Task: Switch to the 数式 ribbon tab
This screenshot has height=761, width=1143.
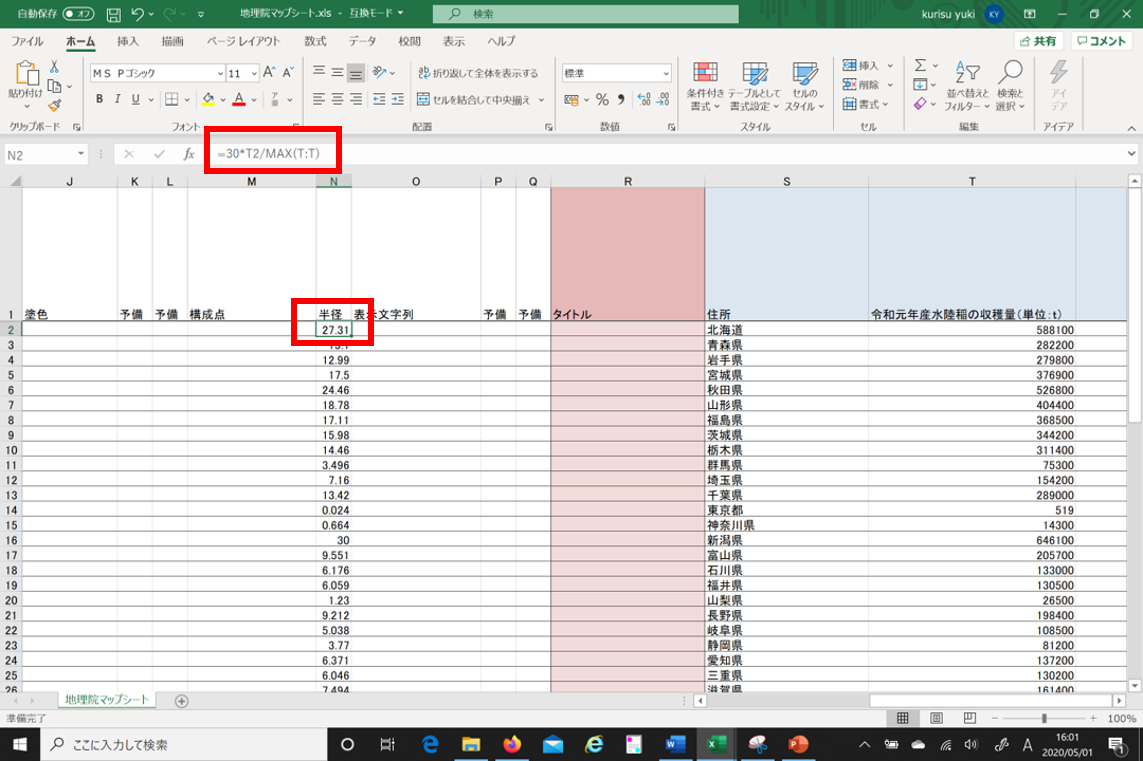Action: (x=315, y=41)
